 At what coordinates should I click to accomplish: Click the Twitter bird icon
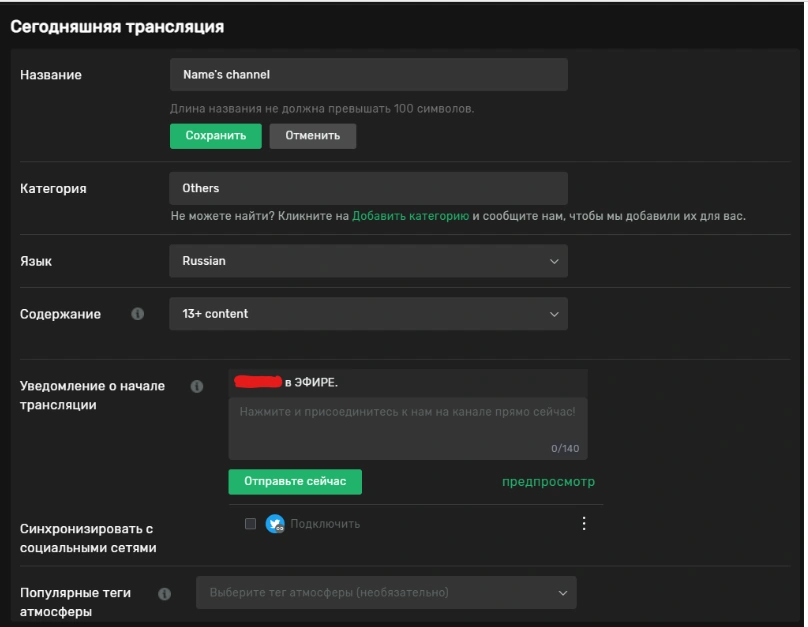click(x=275, y=524)
